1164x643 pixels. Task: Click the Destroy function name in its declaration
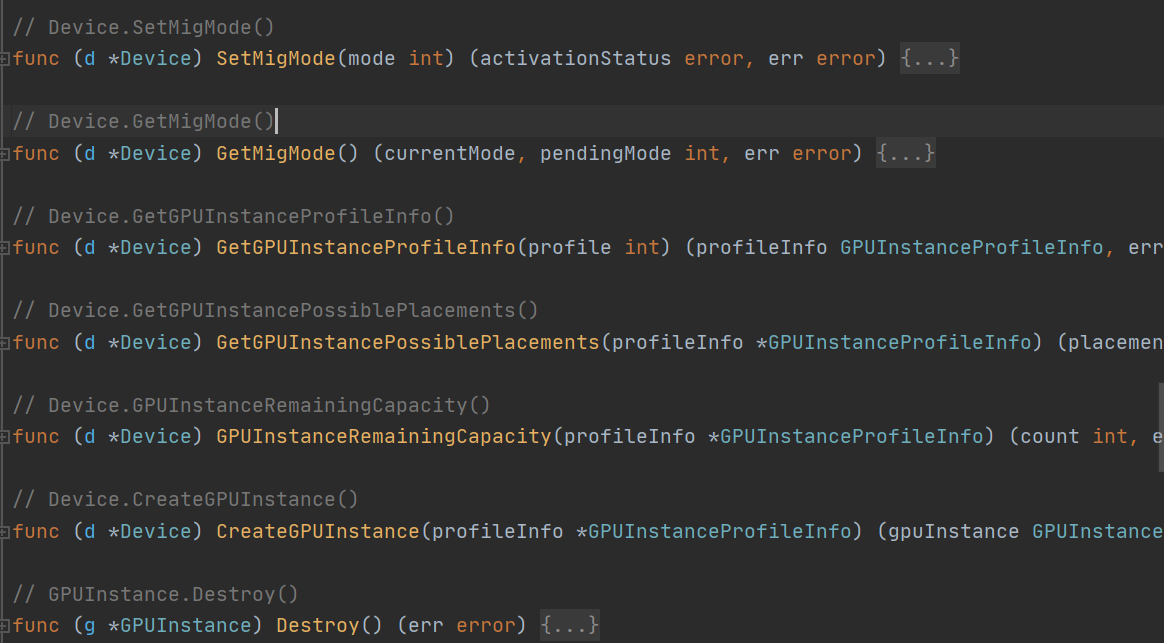click(318, 625)
